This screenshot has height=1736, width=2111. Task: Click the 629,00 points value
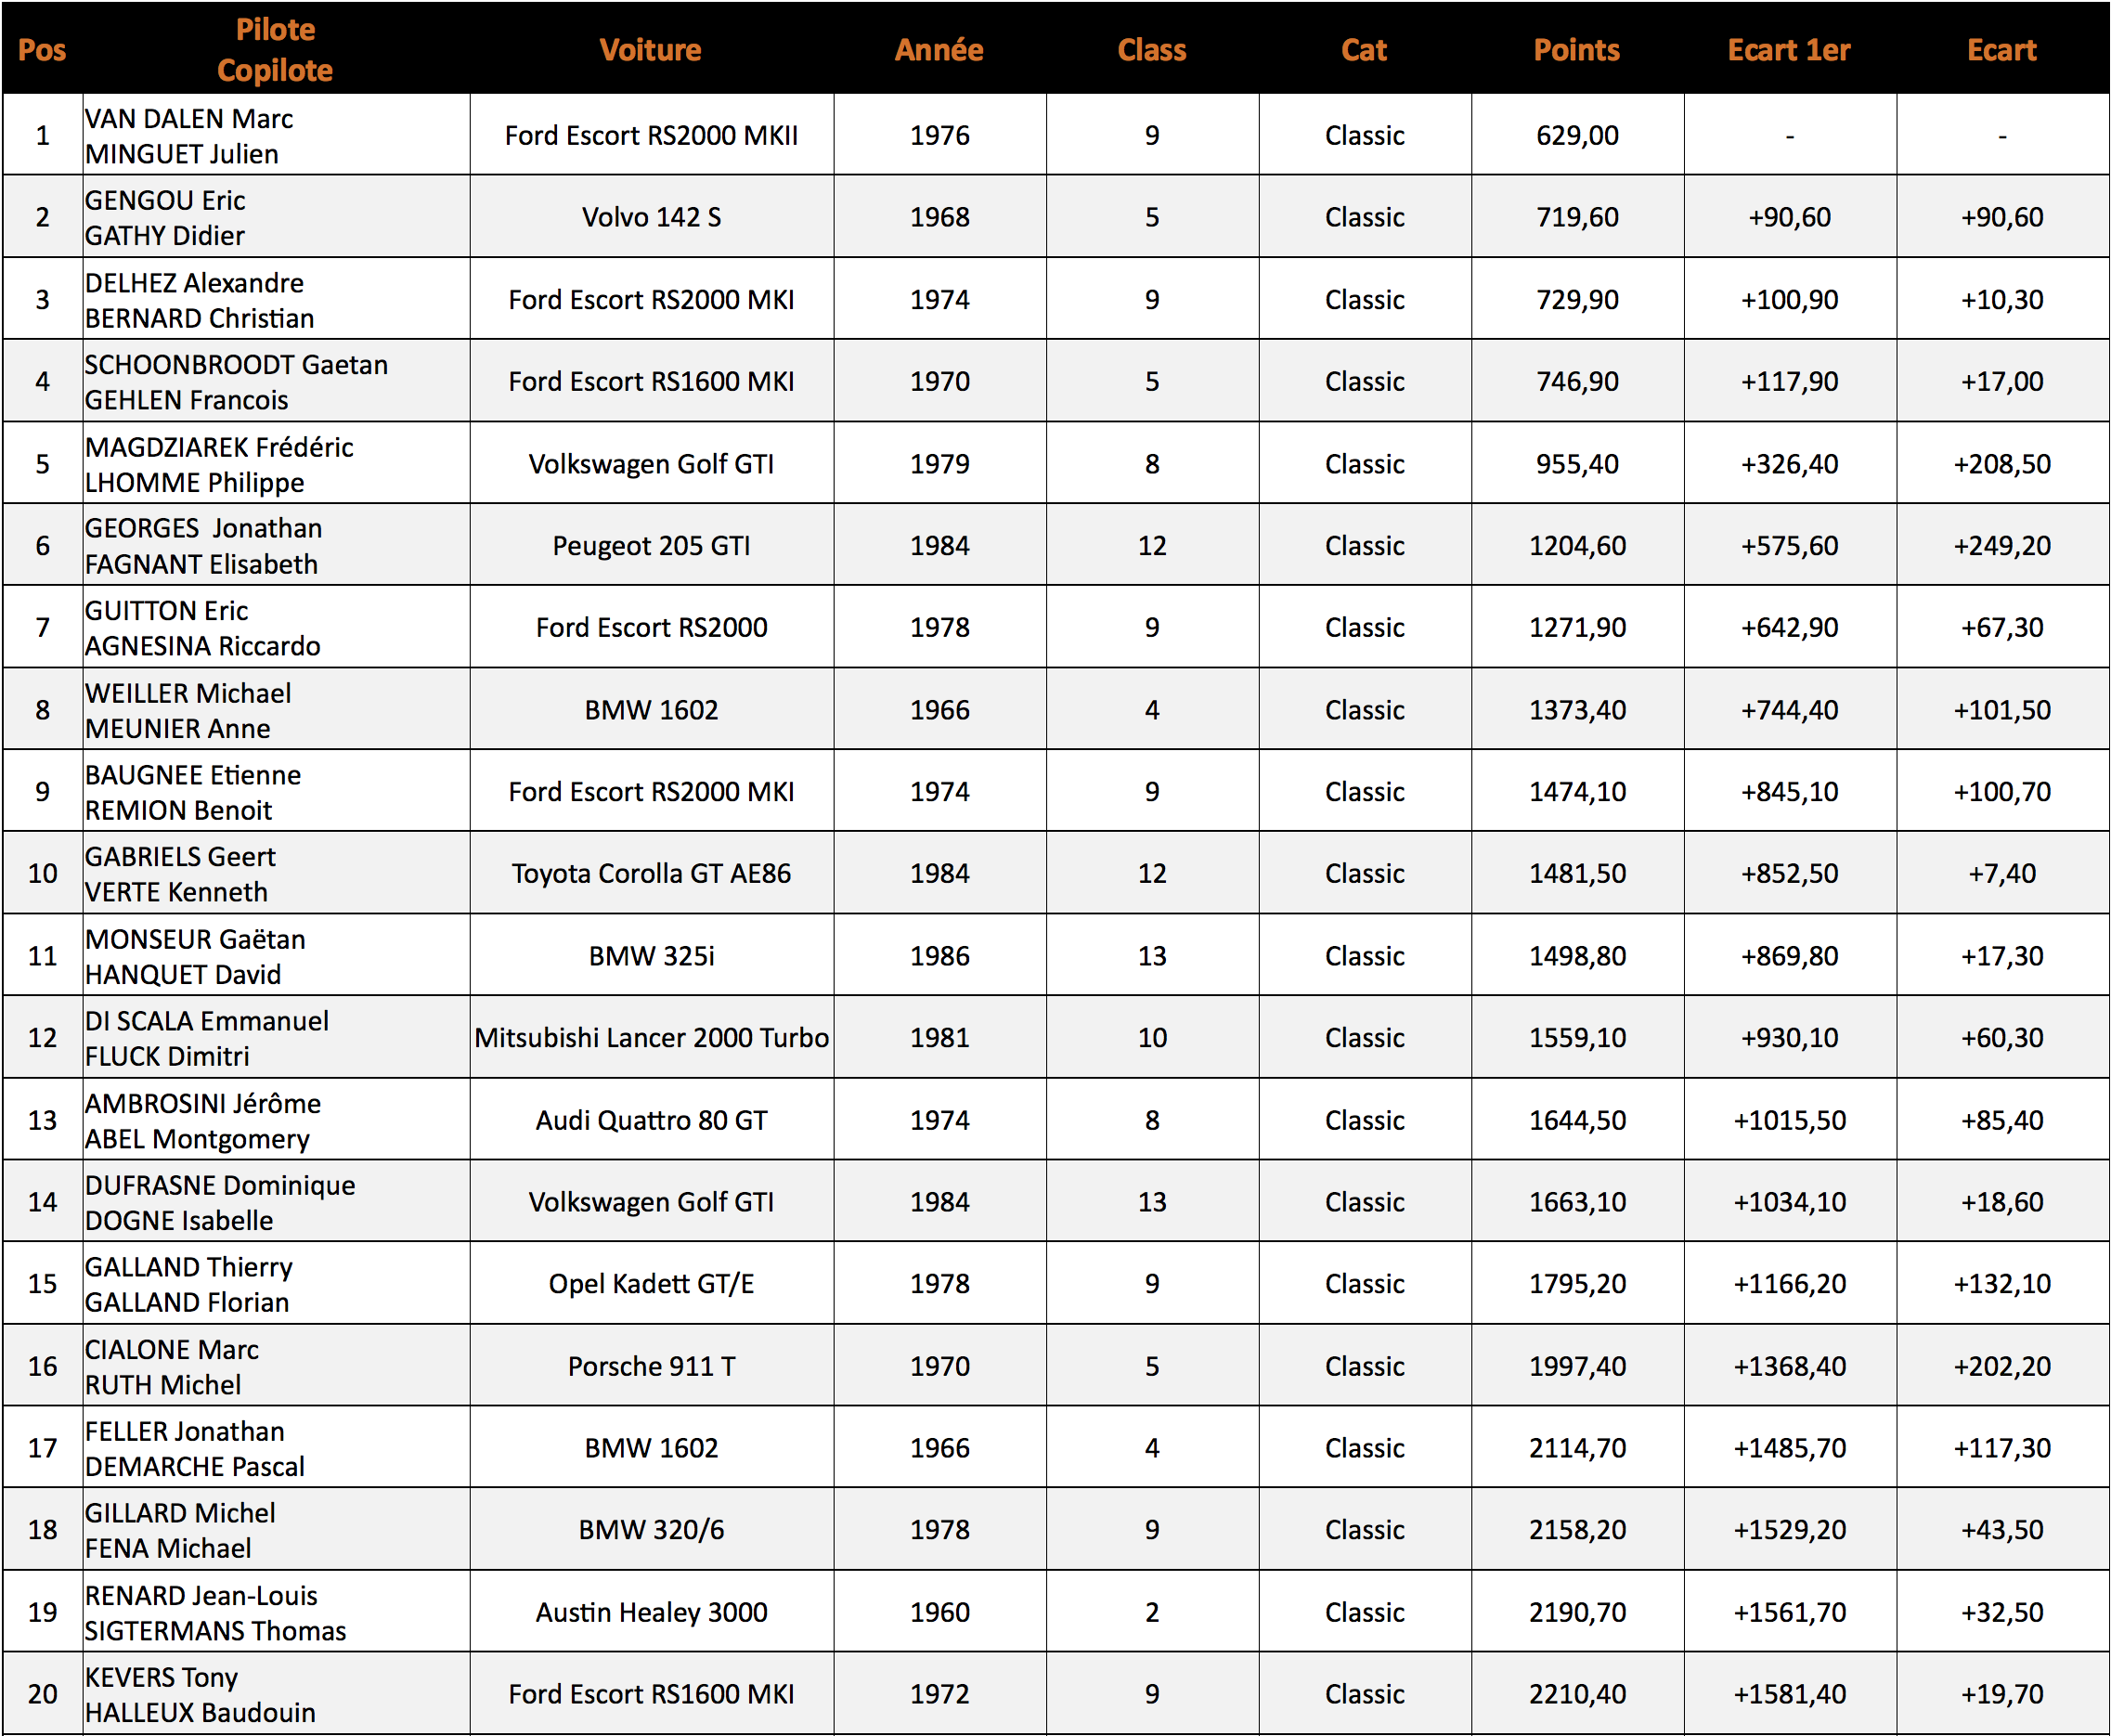[1577, 136]
